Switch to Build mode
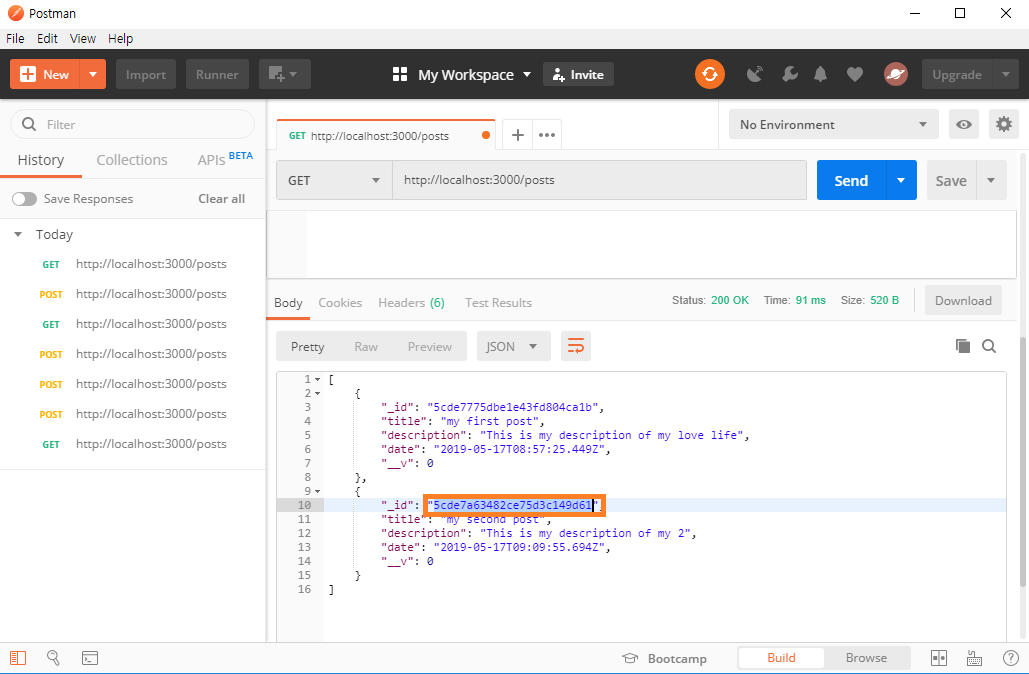Image resolution: width=1029 pixels, height=674 pixels. coord(781,658)
